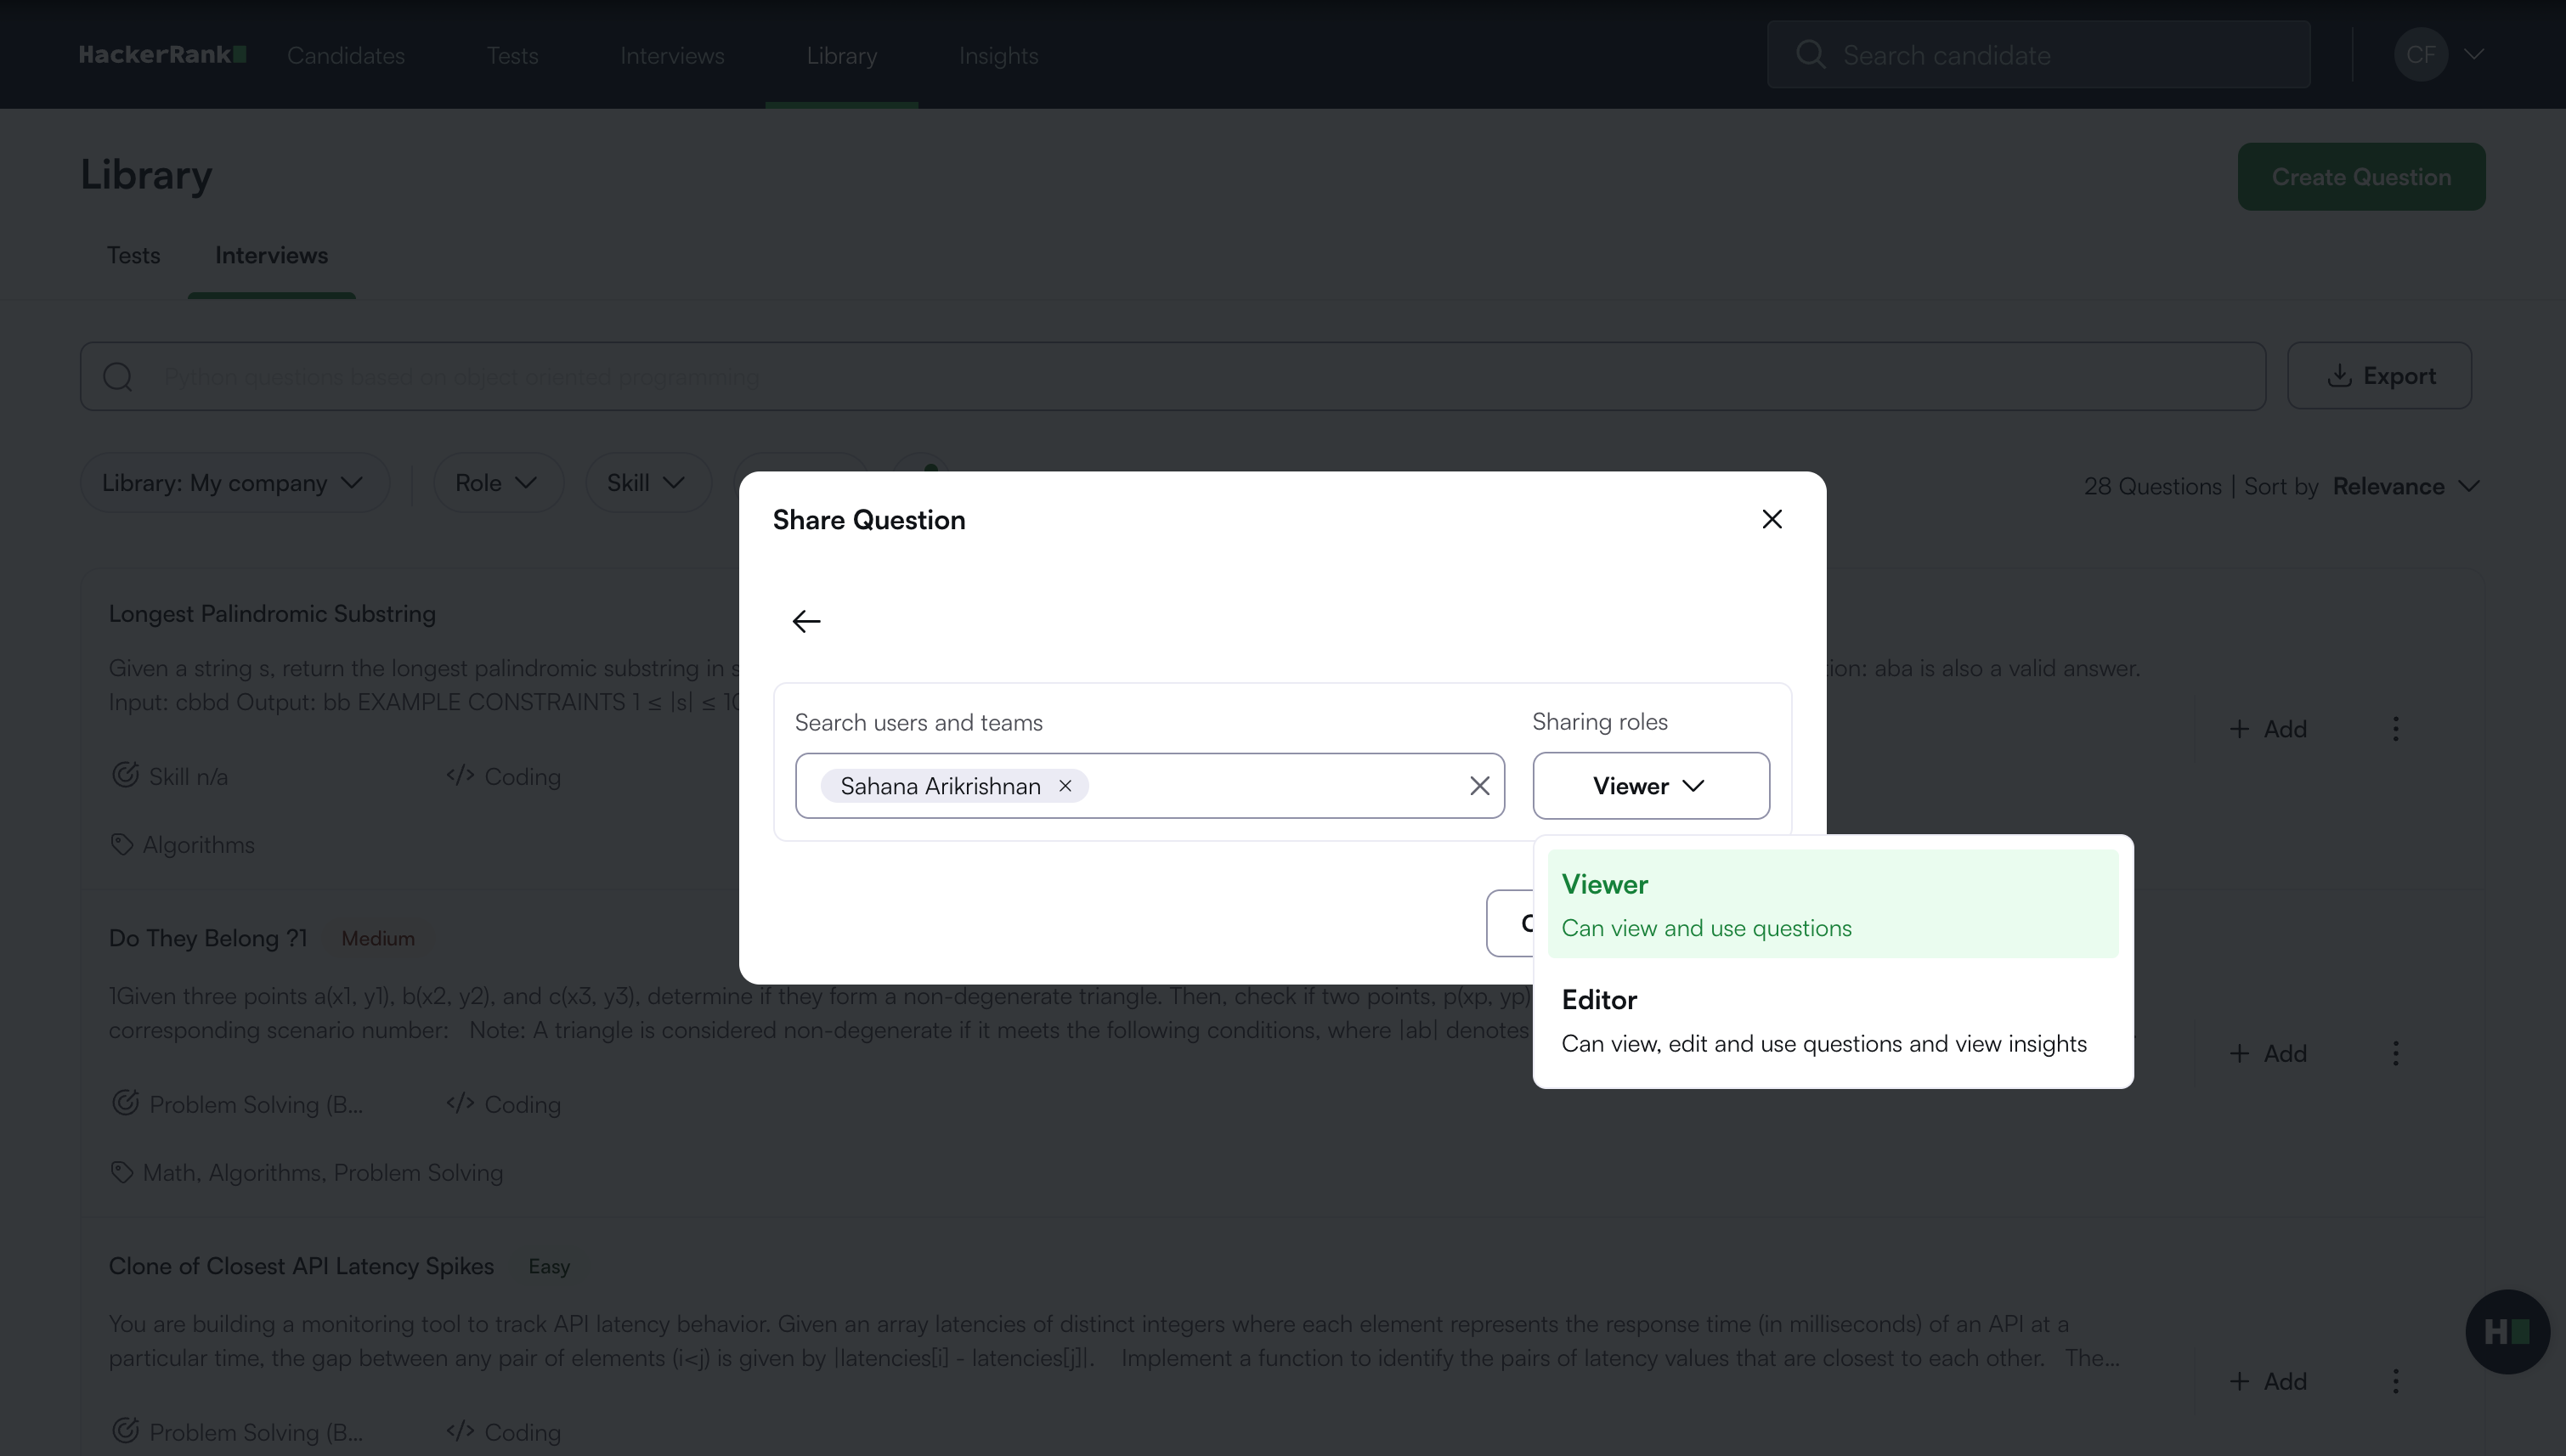
Task: Switch to the Tests library tab
Action: (x=133, y=256)
